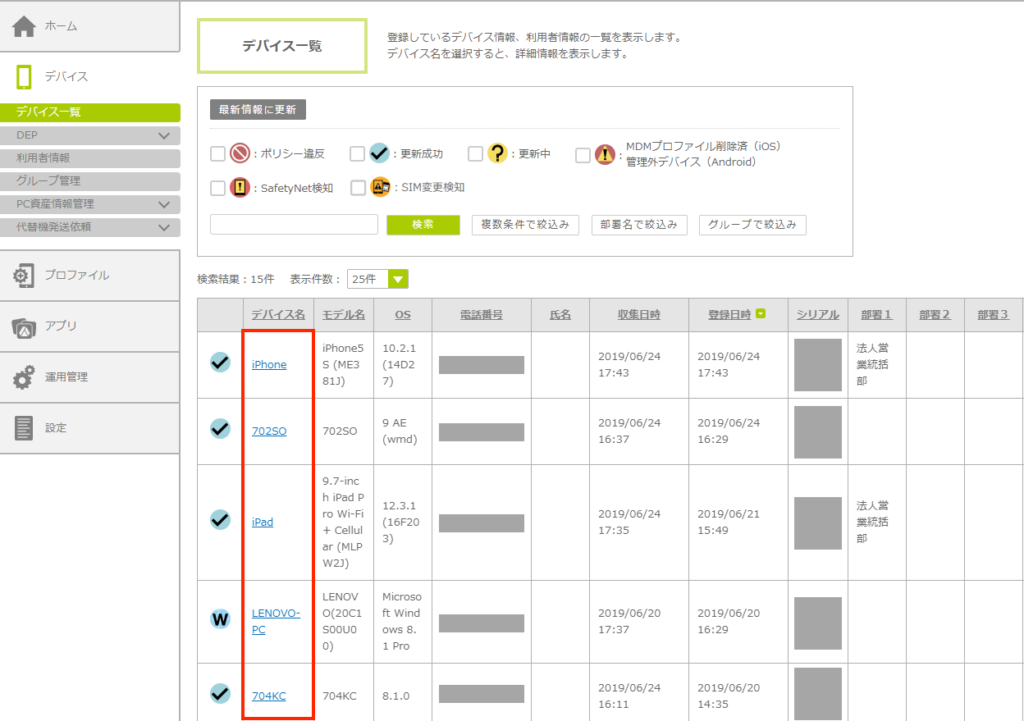Select 利用者情報 in the sidebar
This screenshot has height=721, width=1024.
click(x=43, y=158)
